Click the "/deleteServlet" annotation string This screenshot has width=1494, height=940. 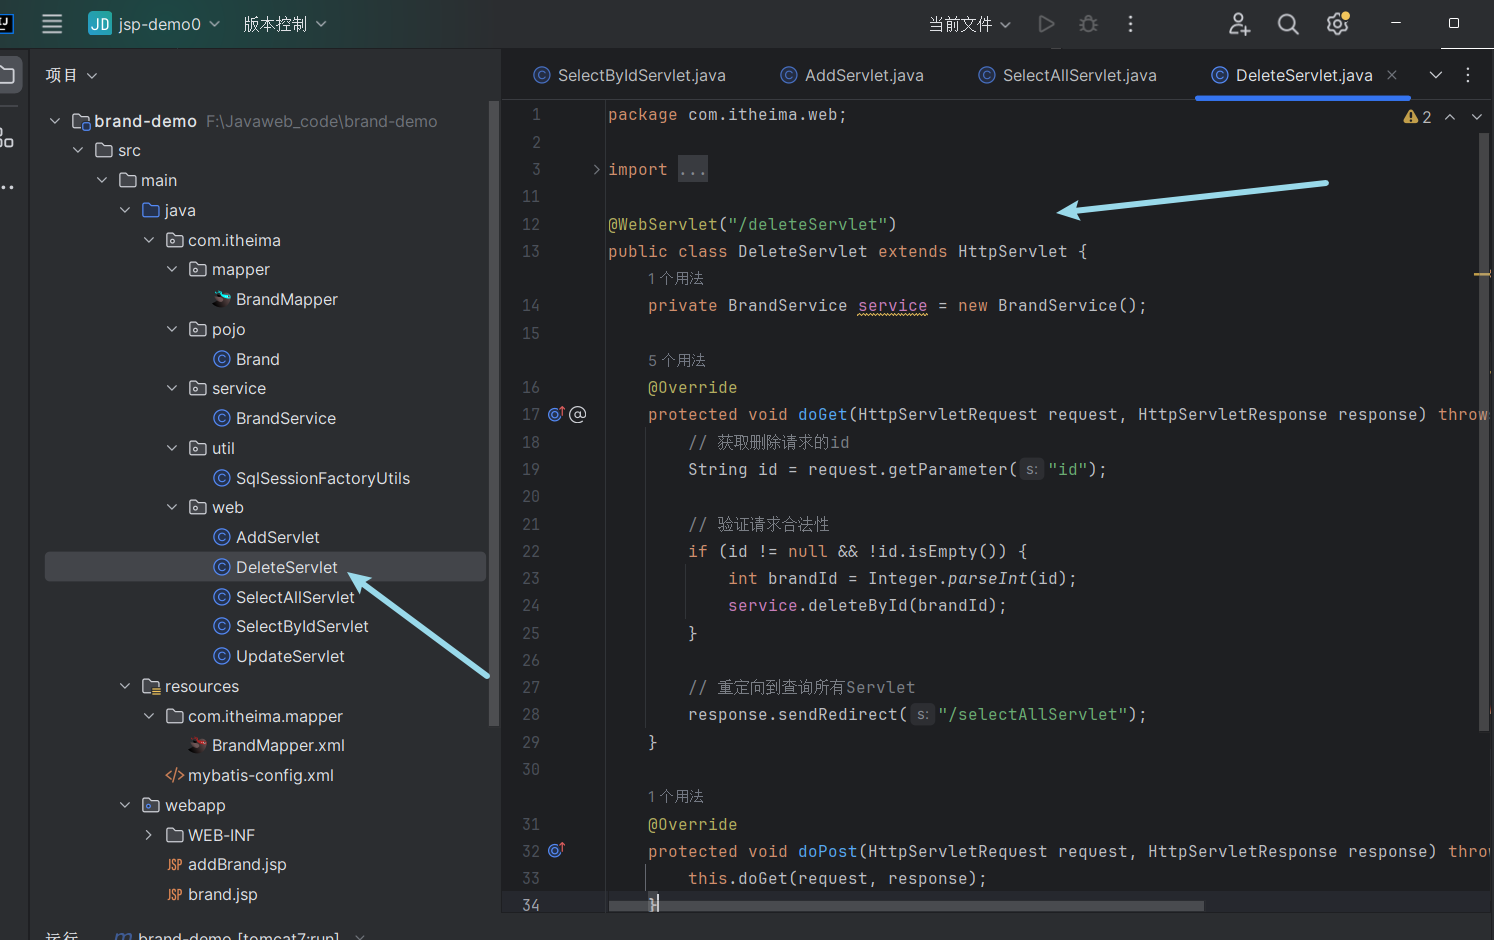[x=808, y=224]
